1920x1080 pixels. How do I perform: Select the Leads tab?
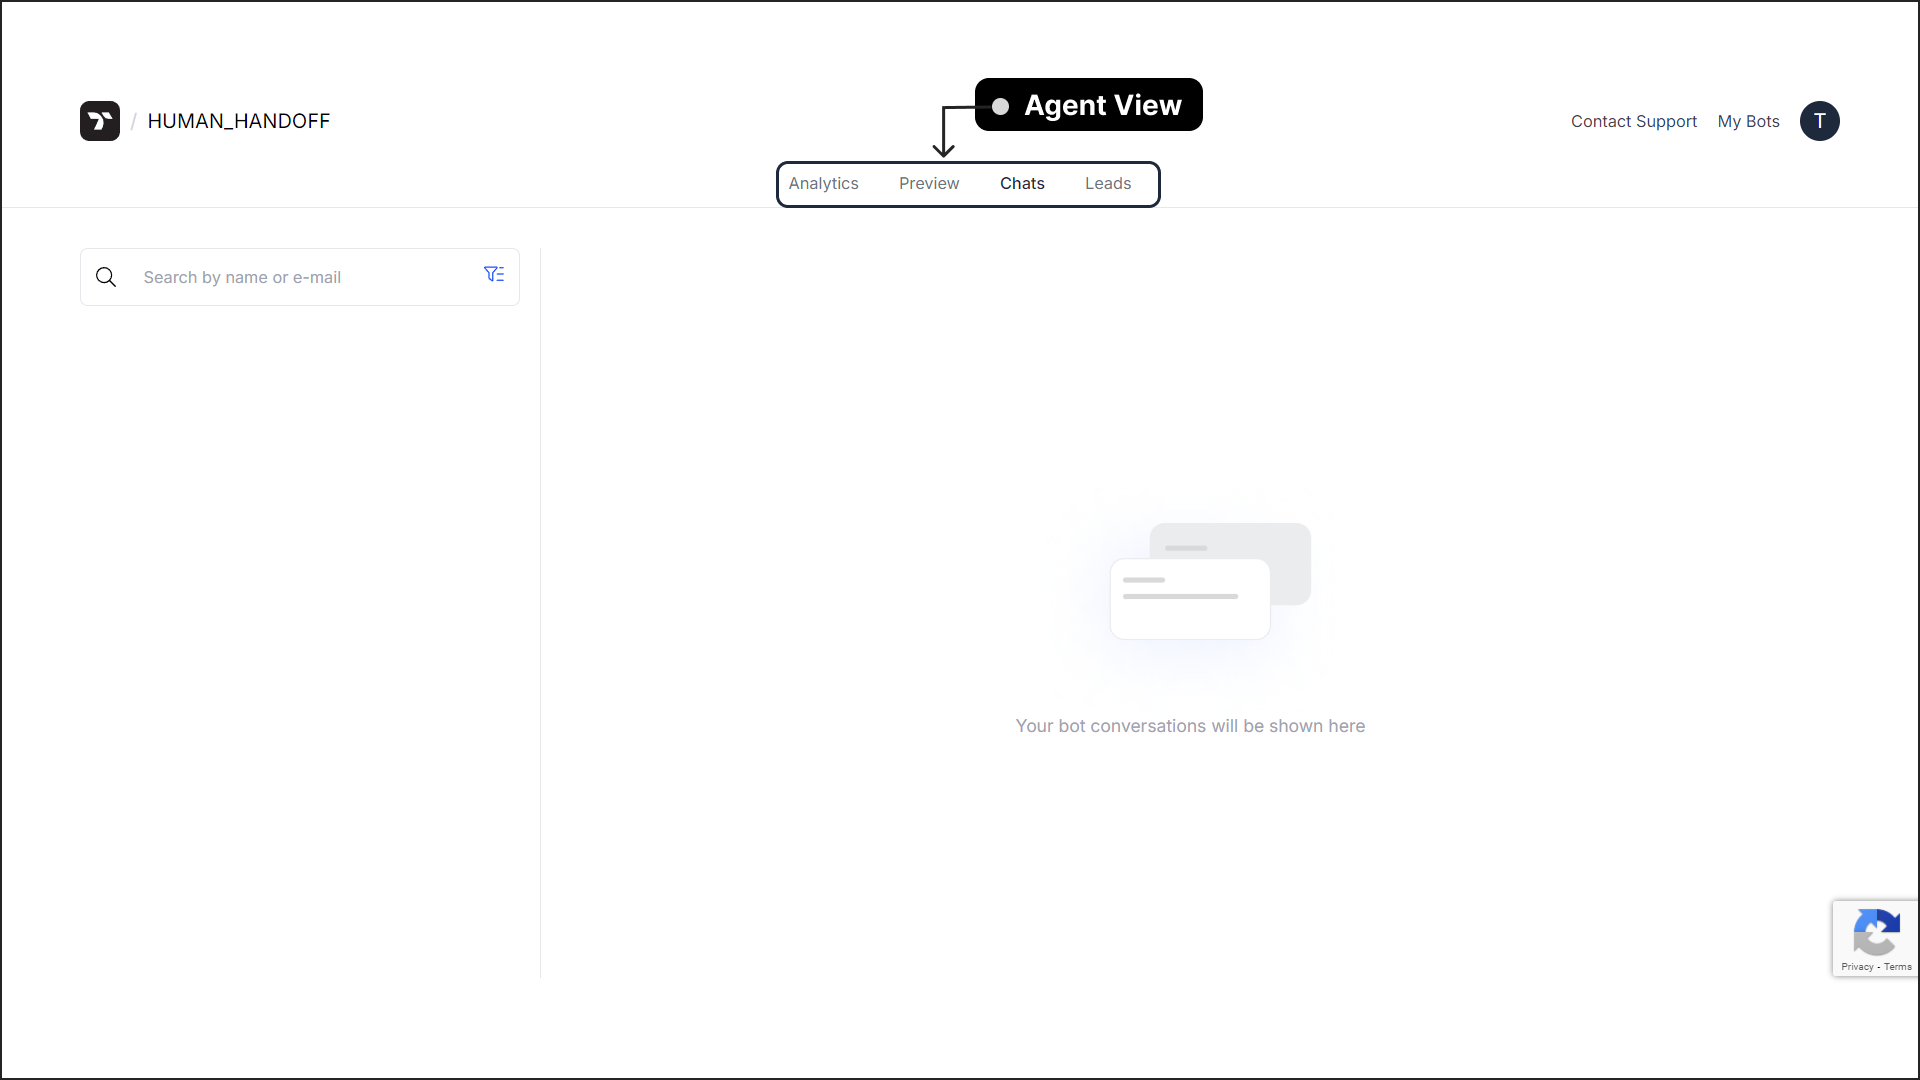point(1108,182)
